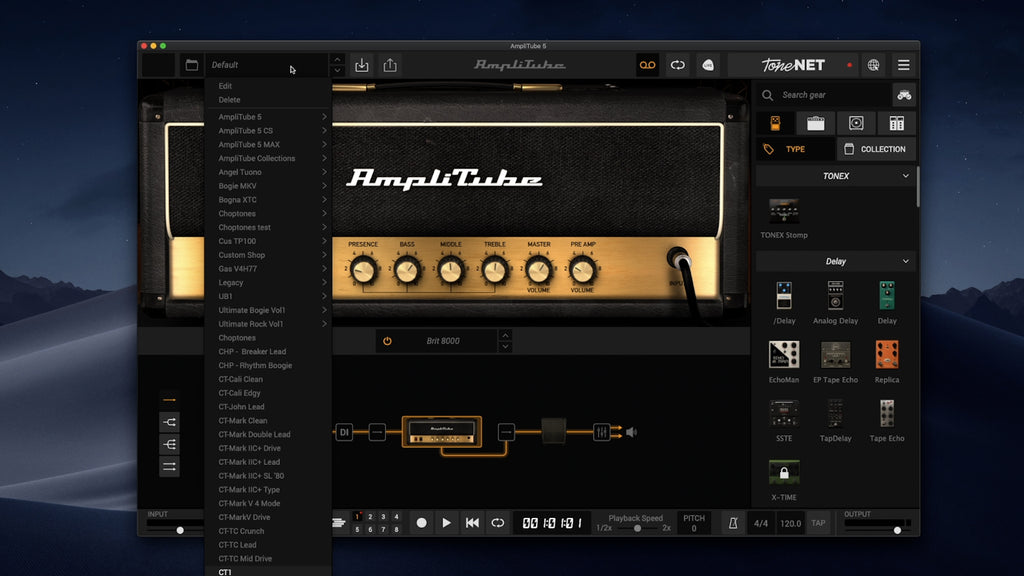Click the LIVE mode icon in the toolbar
Viewport: 1024px width, 576px height.
708,64
